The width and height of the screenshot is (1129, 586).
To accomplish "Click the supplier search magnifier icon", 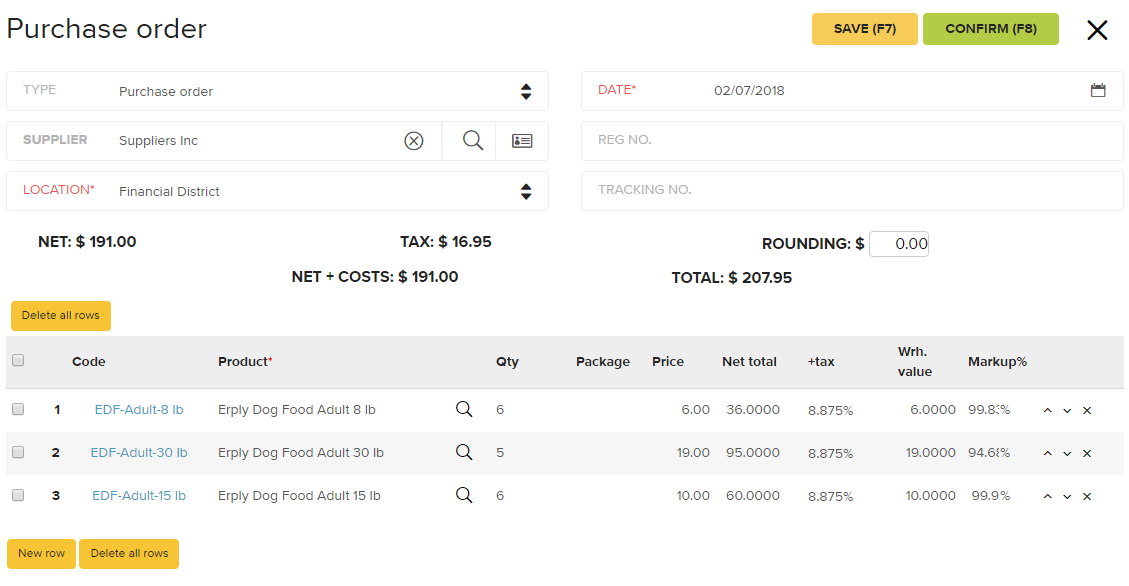I will pos(472,141).
